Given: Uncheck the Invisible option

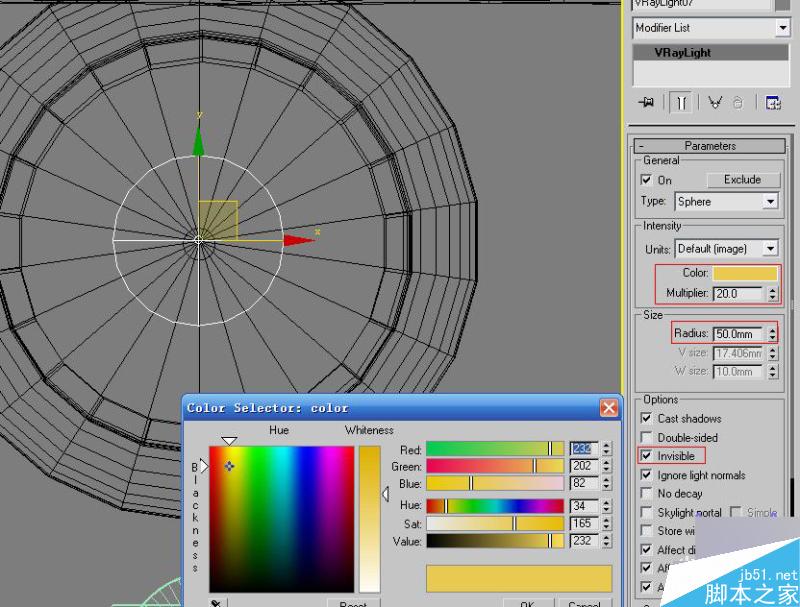Looking at the screenshot, I should pos(646,456).
